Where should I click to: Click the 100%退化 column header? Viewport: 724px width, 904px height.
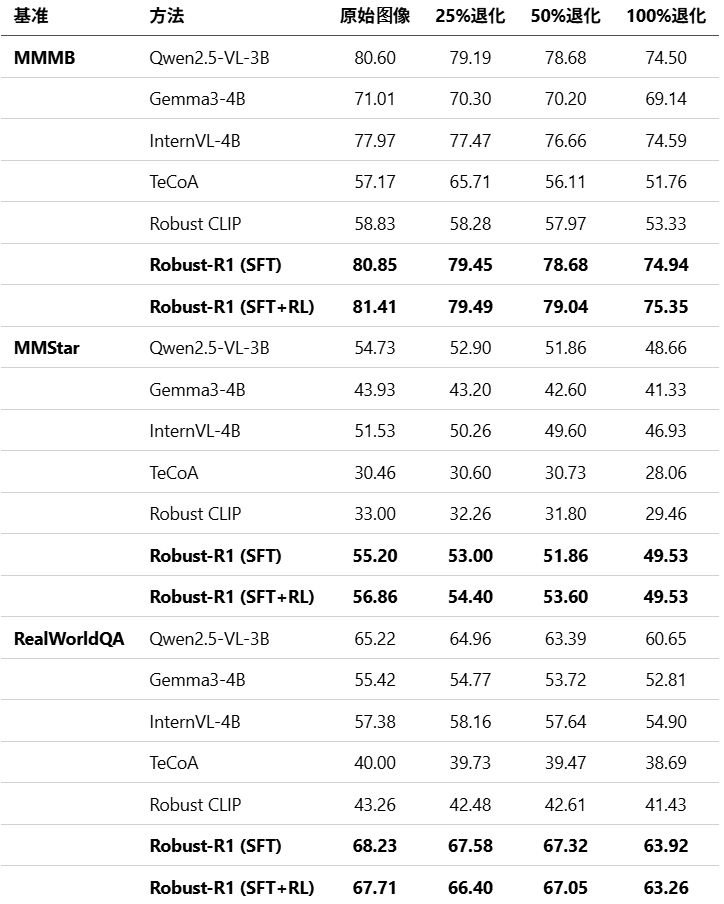pyautogui.click(x=666, y=16)
